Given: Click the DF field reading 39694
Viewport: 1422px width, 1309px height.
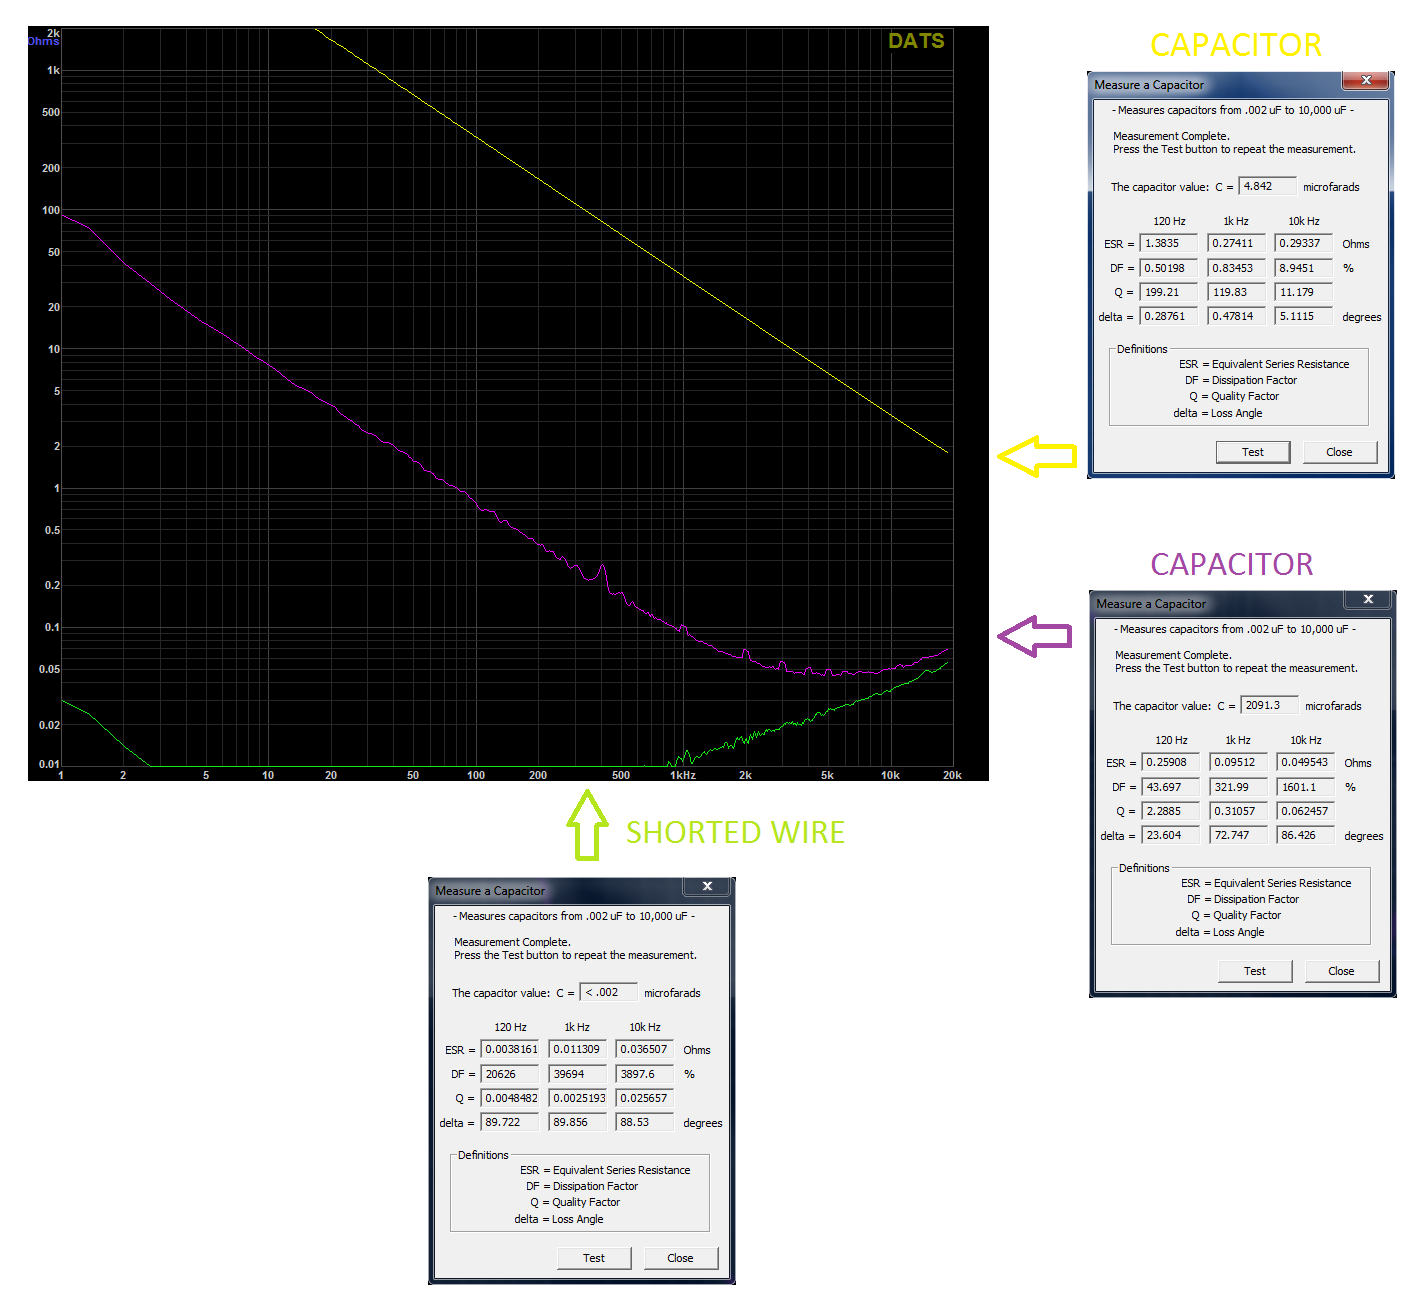Looking at the screenshot, I should 578,1074.
